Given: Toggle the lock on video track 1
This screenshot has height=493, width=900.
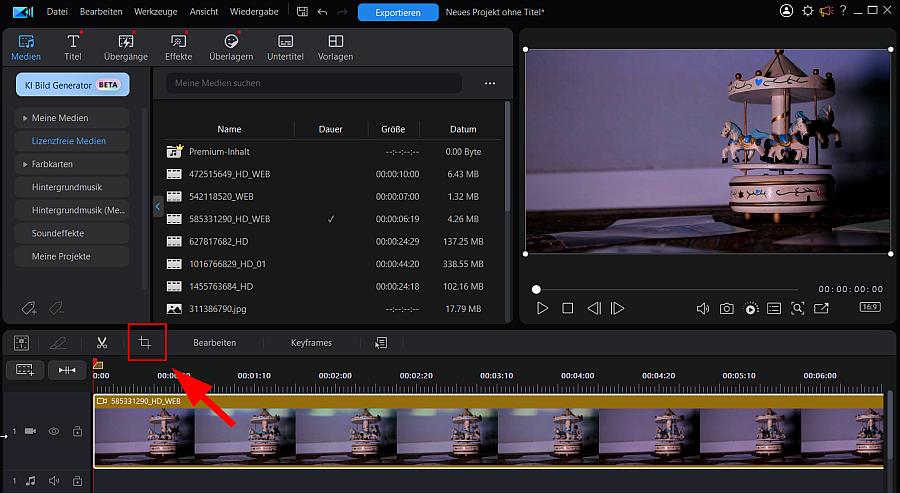Looking at the screenshot, I should pyautogui.click(x=77, y=431).
